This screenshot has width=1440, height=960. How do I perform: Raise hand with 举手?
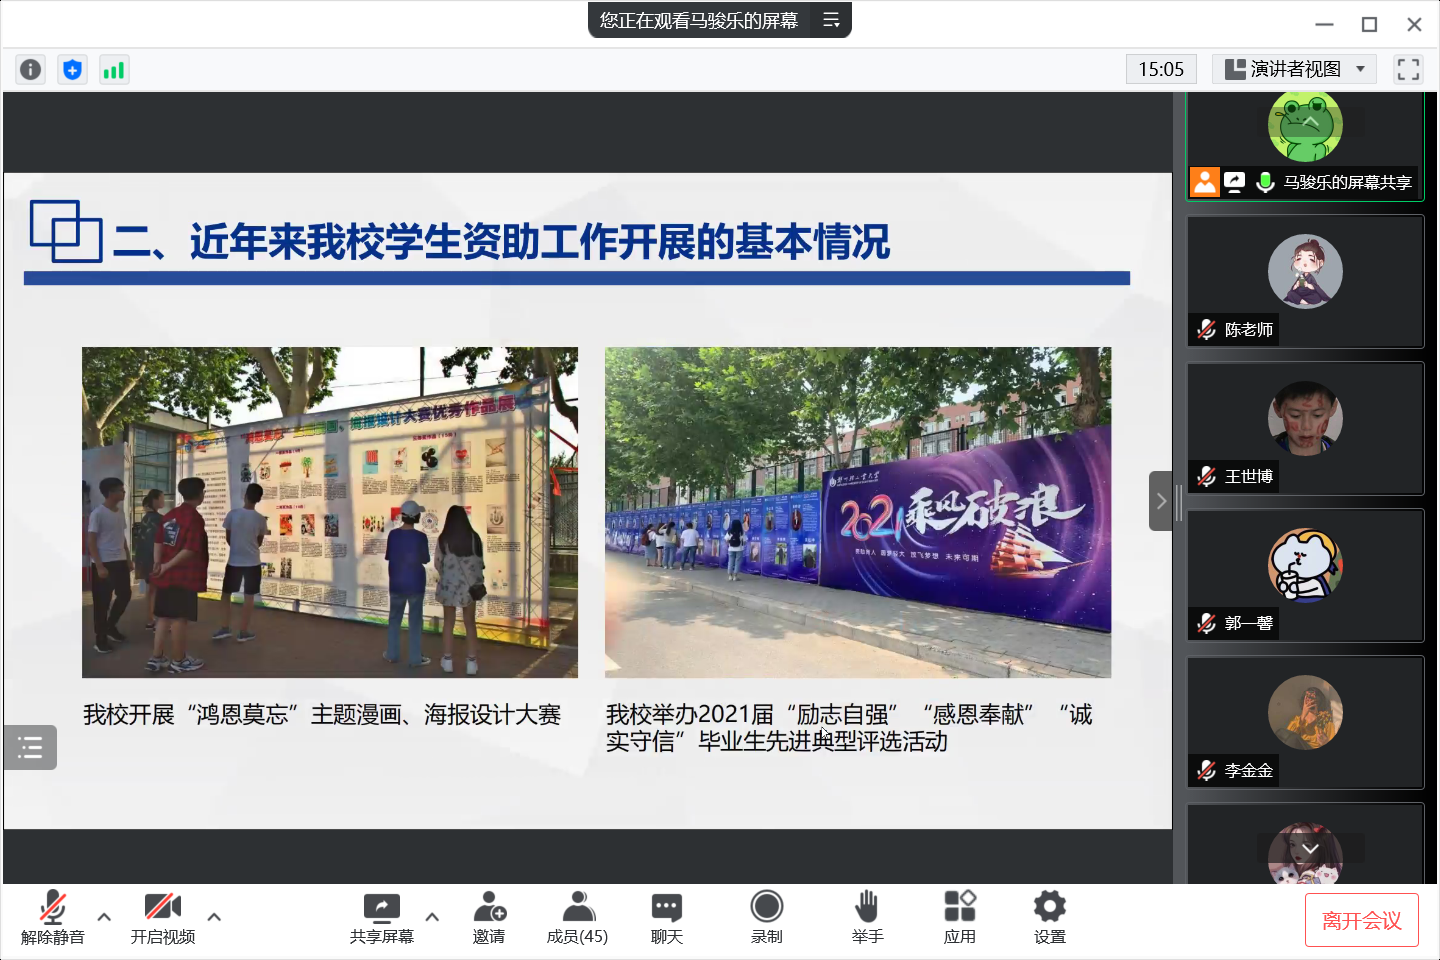coord(867,917)
